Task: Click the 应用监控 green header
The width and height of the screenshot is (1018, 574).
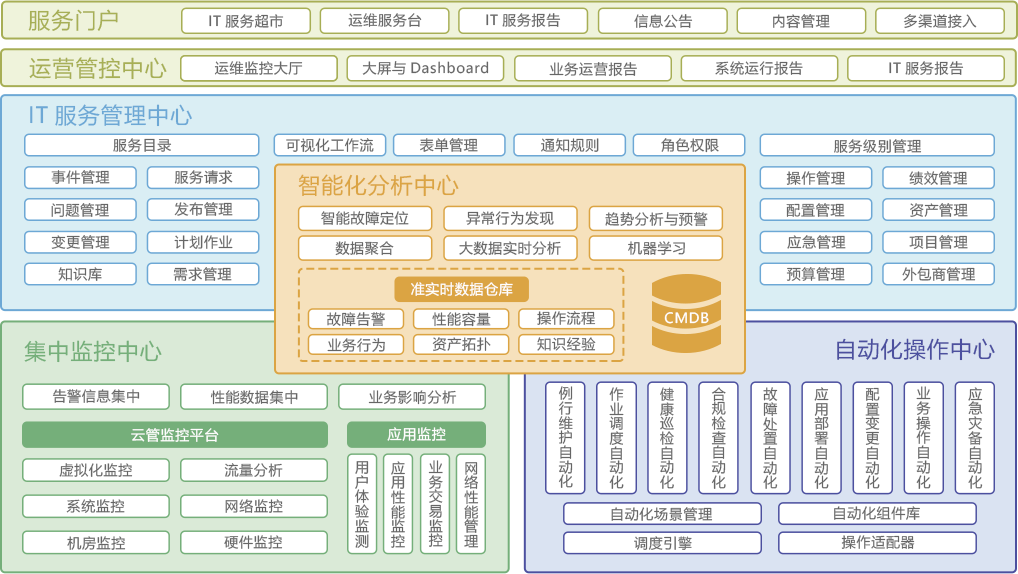Action: click(x=416, y=435)
